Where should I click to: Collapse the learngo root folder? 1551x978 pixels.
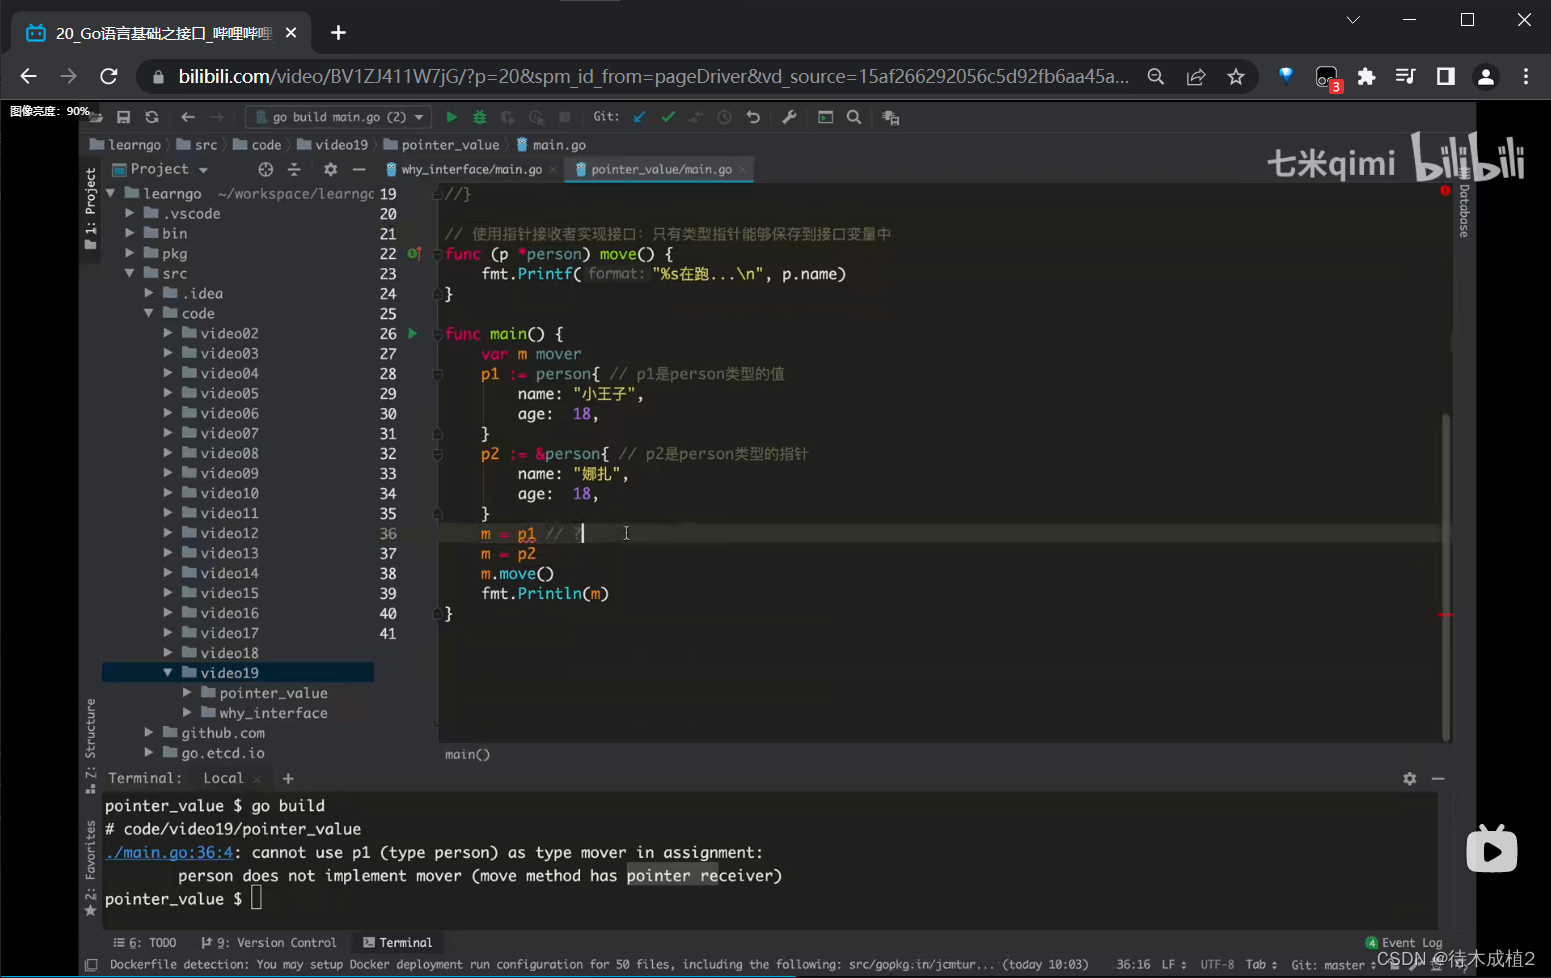111,193
